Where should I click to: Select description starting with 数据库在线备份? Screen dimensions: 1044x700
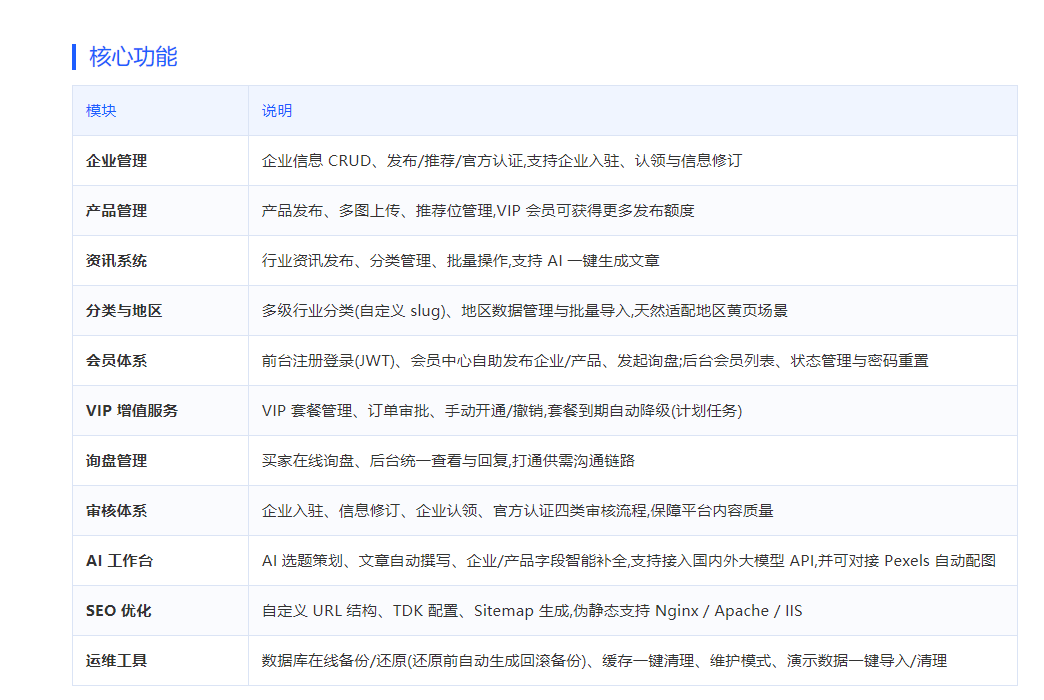tap(605, 661)
